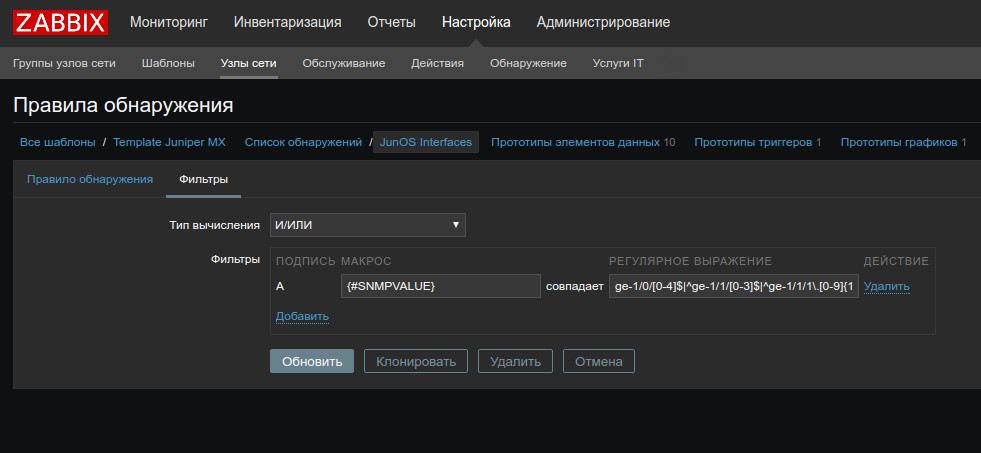Open the Шаблоны submenu item
The height and width of the screenshot is (453, 981).
click(x=168, y=63)
